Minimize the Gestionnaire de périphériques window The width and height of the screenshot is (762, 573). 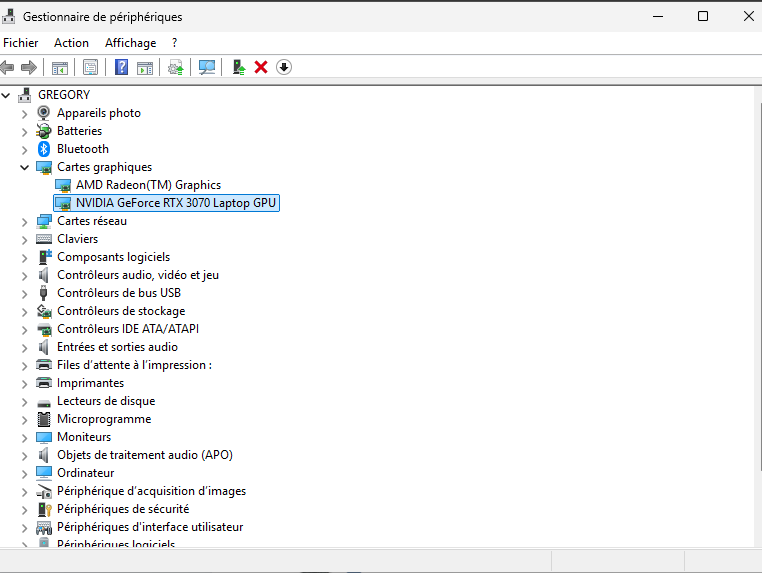tap(658, 16)
